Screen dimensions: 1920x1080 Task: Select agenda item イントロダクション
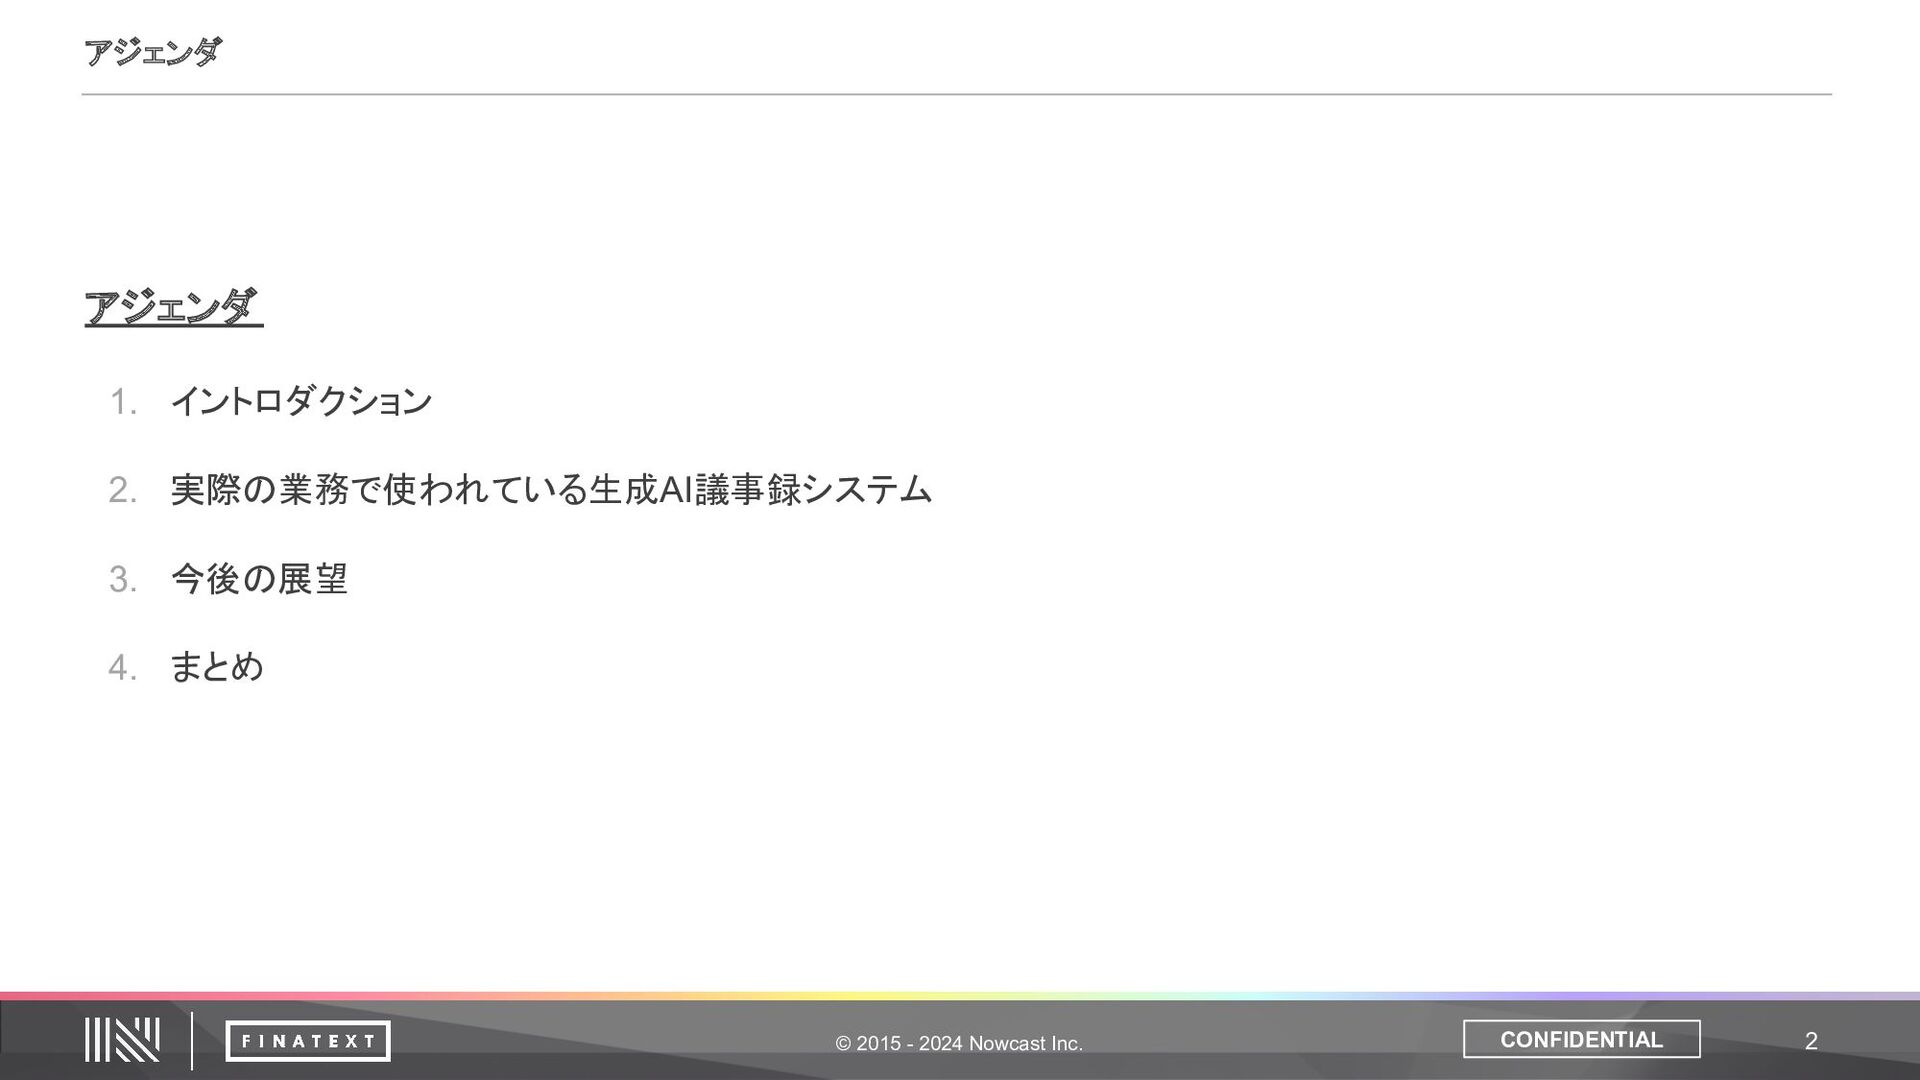point(301,402)
